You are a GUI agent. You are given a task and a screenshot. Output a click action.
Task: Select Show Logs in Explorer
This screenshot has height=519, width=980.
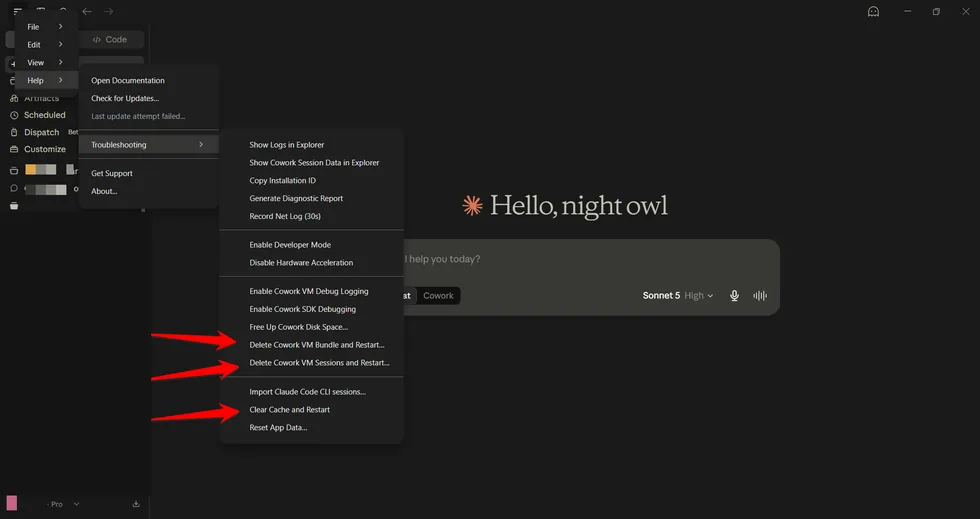click(311, 144)
